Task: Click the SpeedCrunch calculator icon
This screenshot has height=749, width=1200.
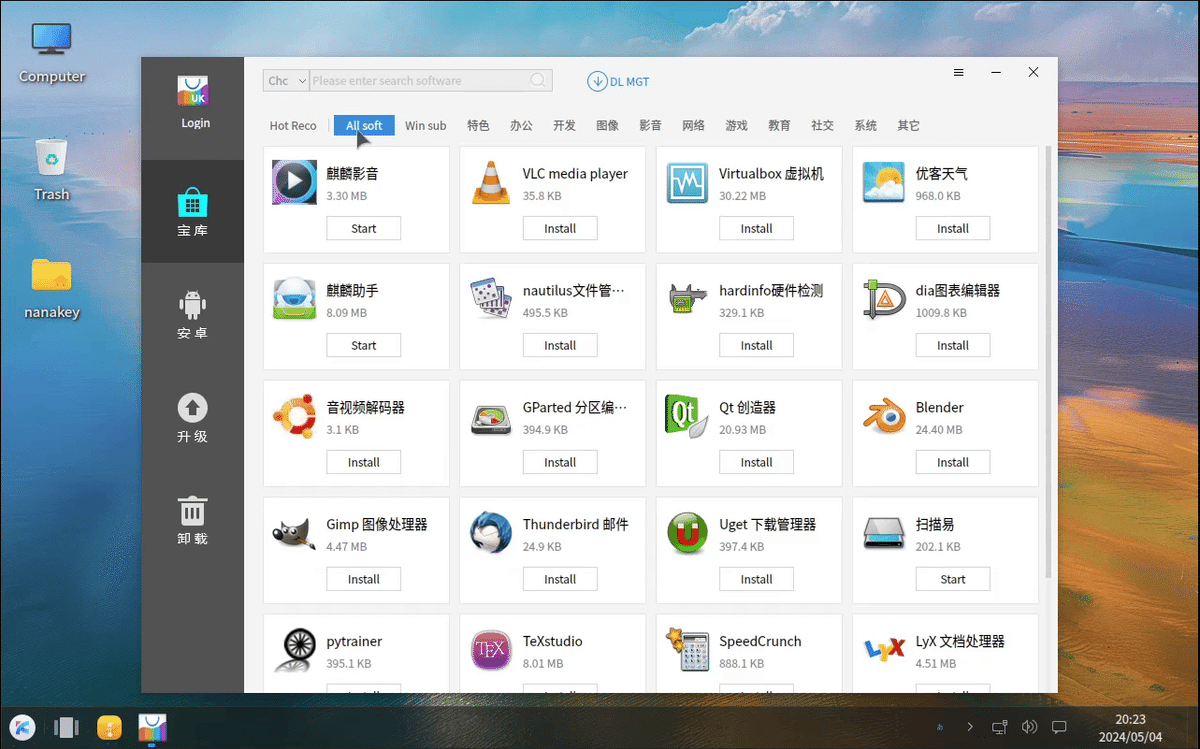Action: point(687,650)
